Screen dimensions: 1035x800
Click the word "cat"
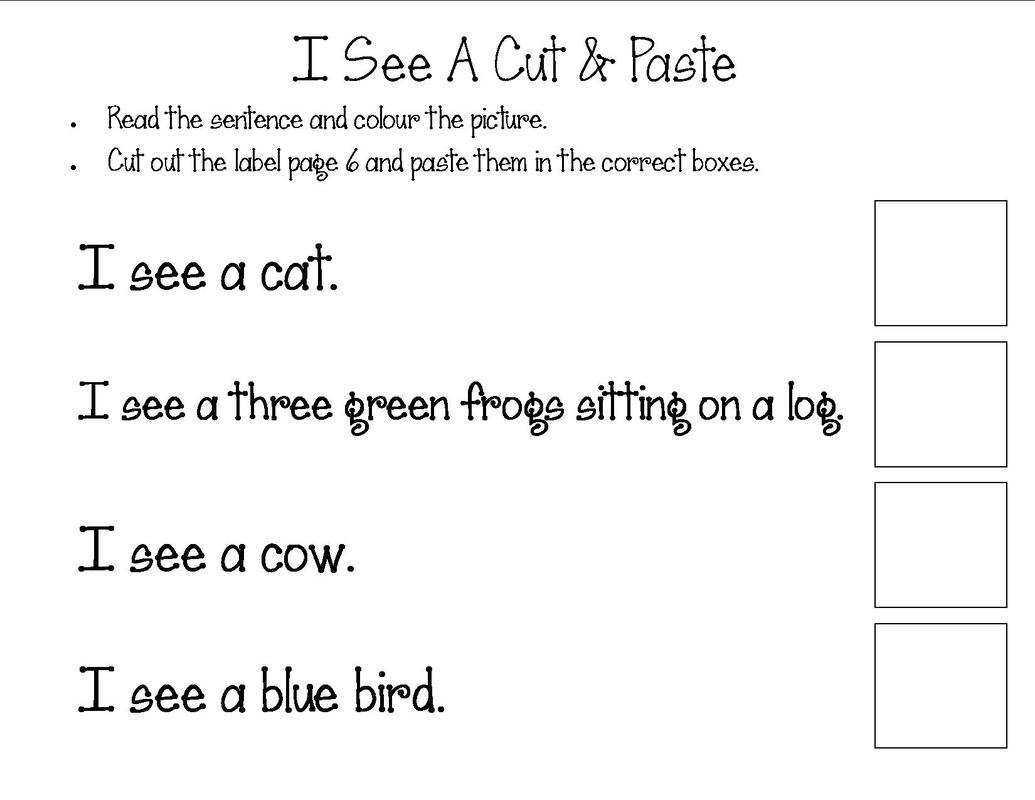tap(297, 272)
